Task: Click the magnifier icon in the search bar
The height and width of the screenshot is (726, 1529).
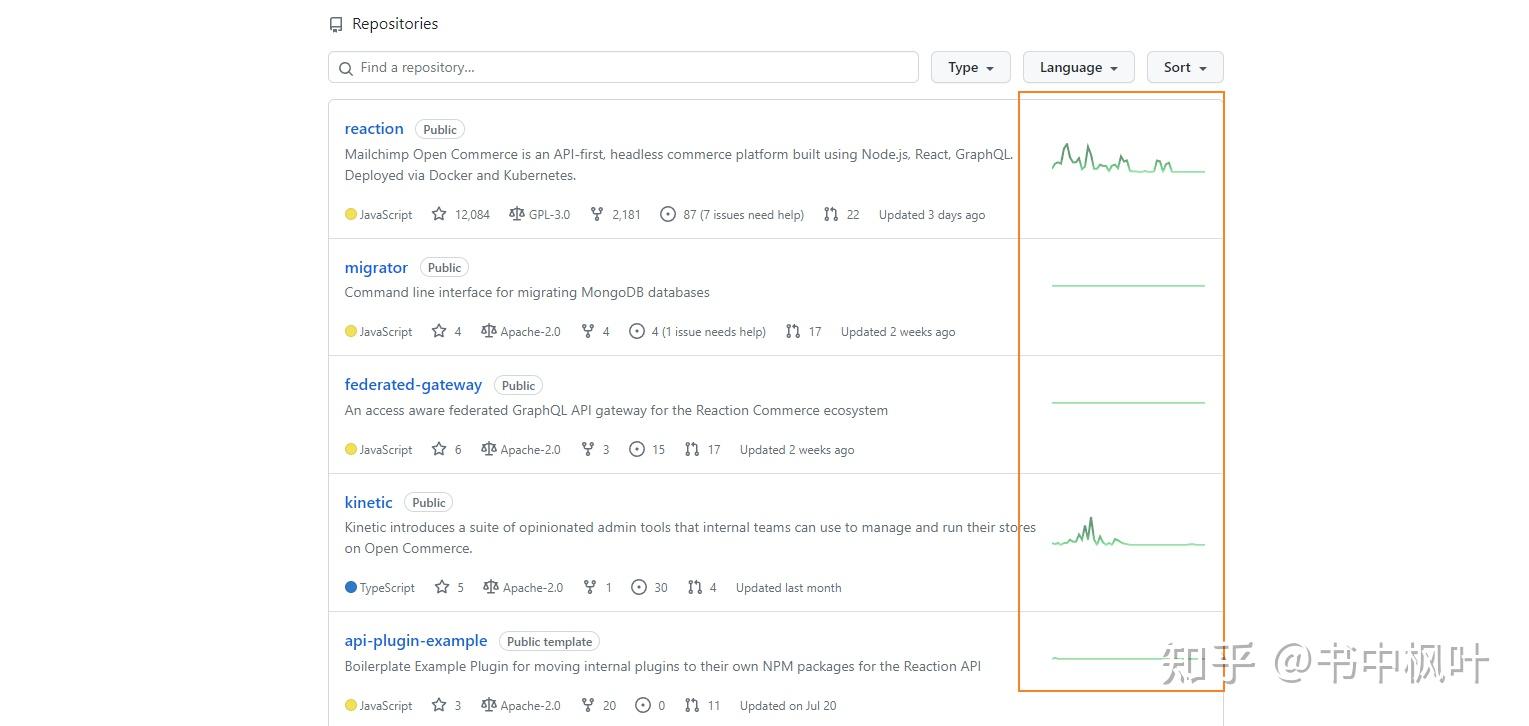Action: point(346,67)
